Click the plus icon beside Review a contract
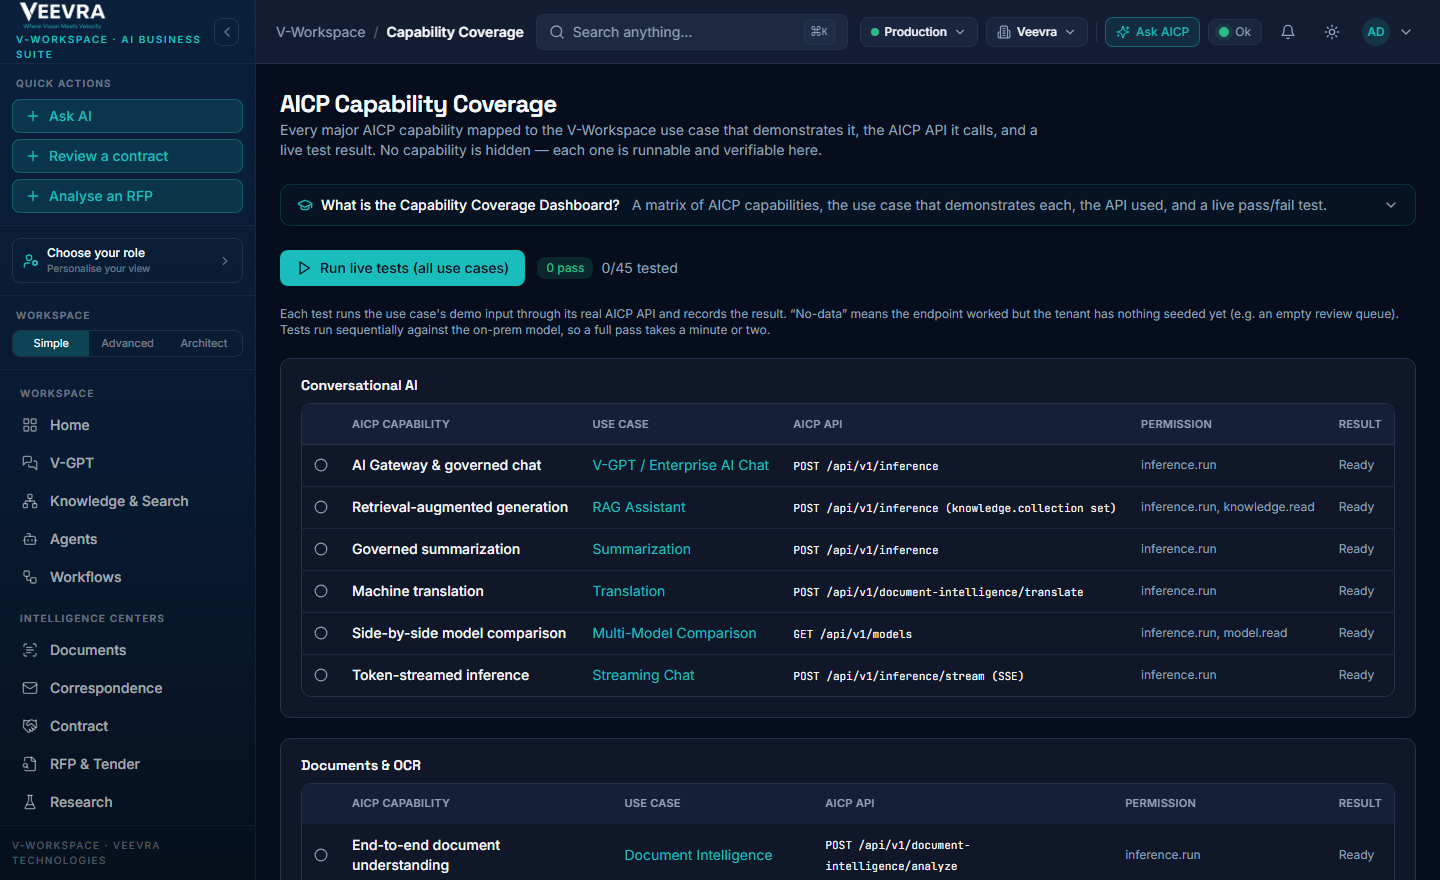The image size is (1440, 880). [x=33, y=156]
